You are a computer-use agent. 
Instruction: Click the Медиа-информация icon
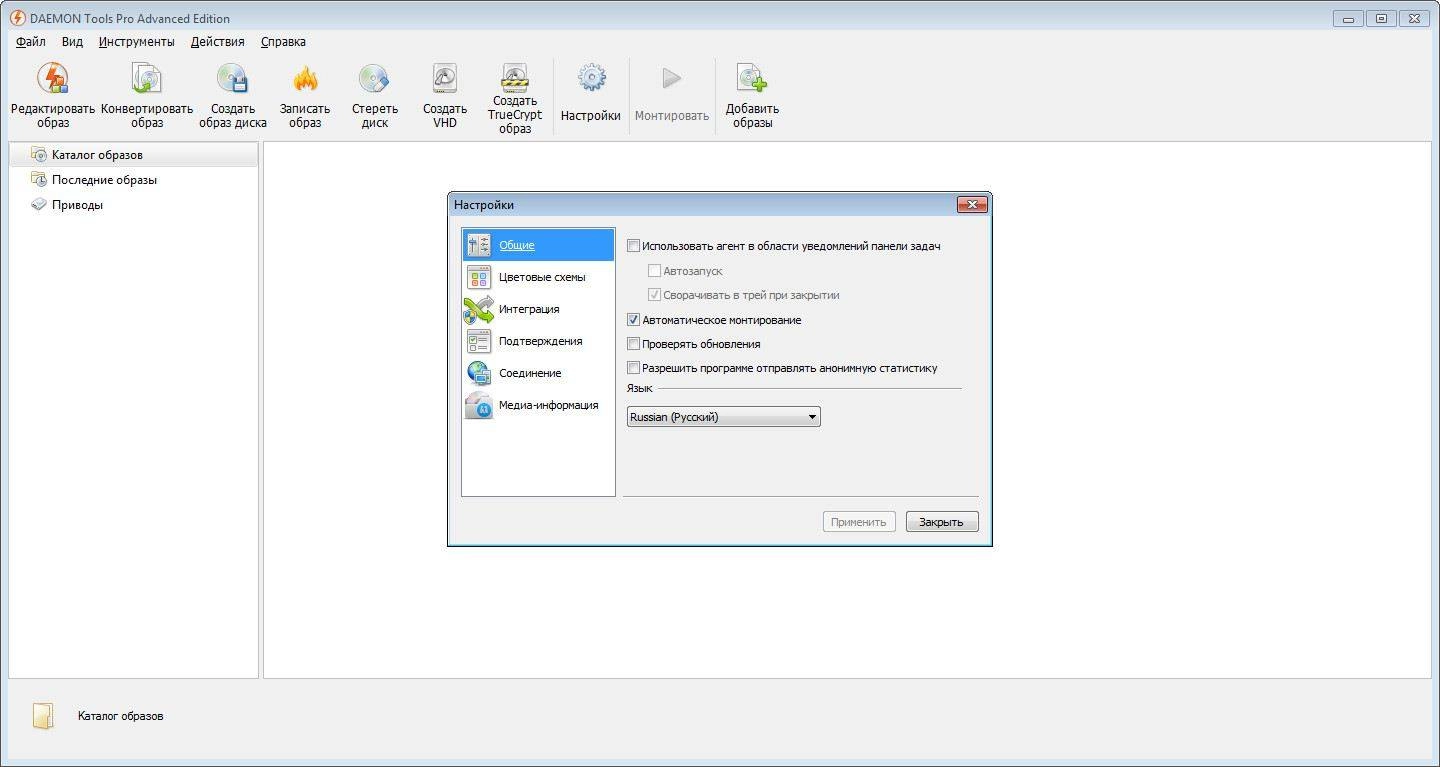click(x=479, y=405)
